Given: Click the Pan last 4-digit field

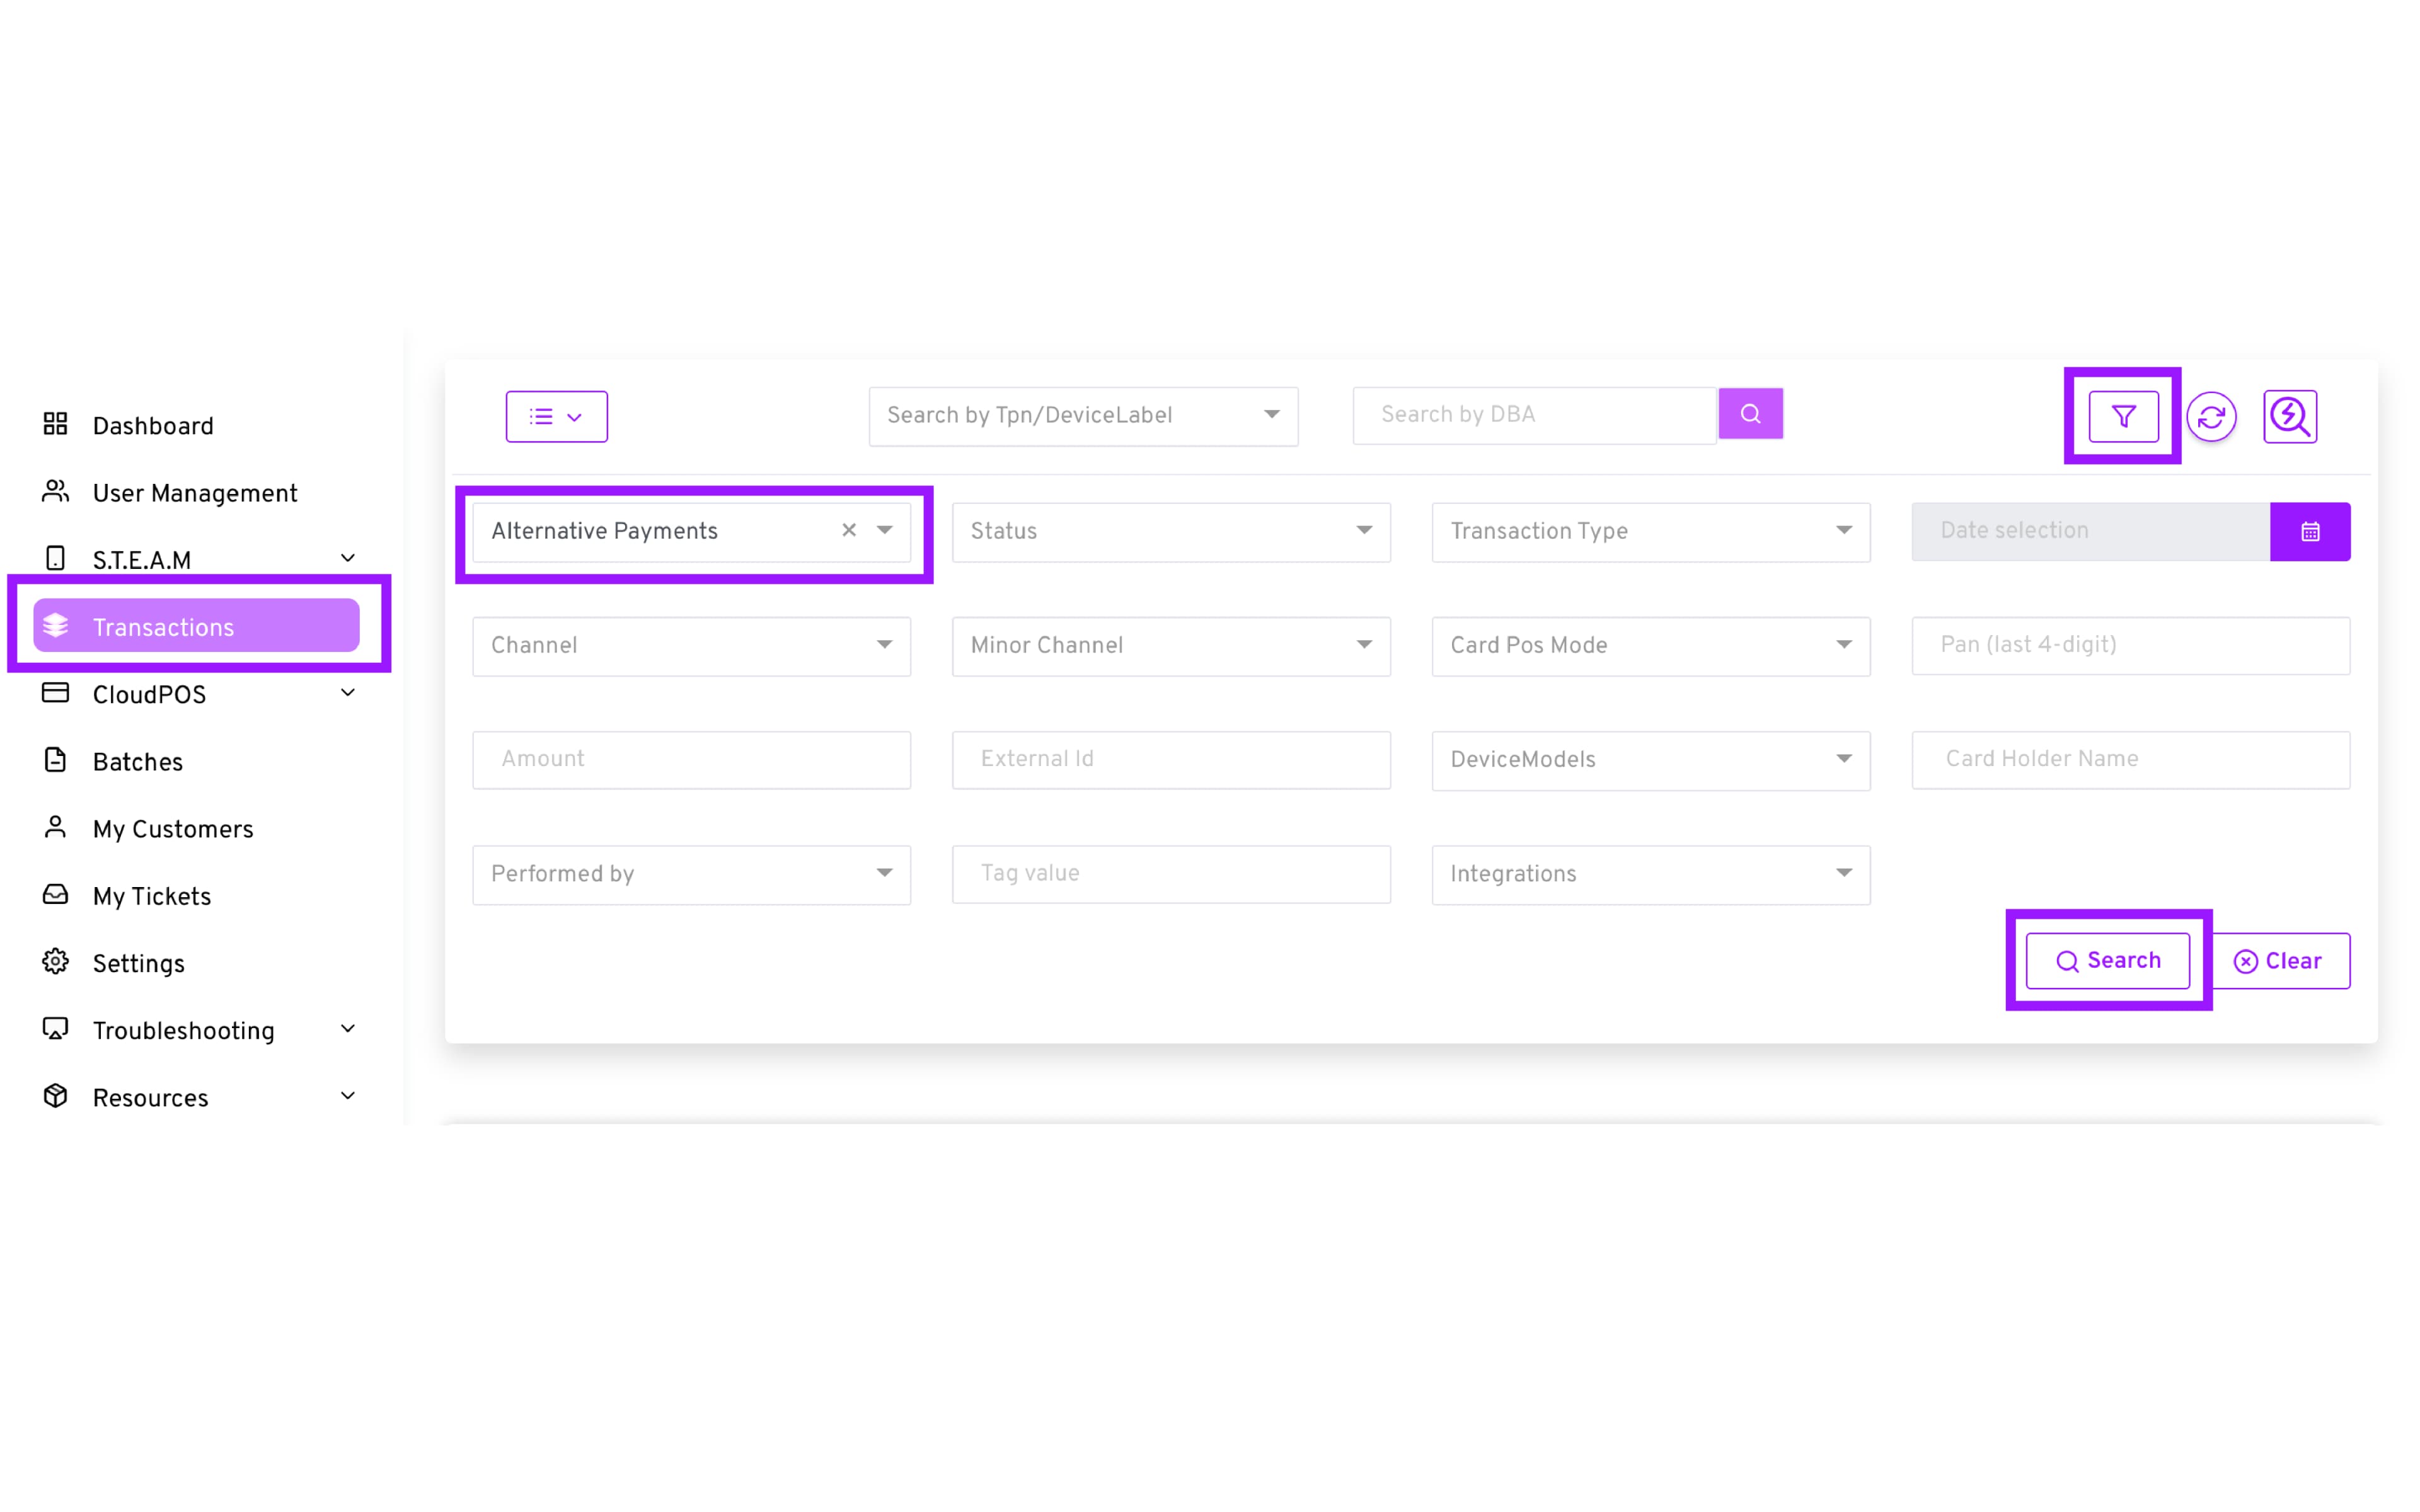Looking at the screenshot, I should click(x=2130, y=646).
